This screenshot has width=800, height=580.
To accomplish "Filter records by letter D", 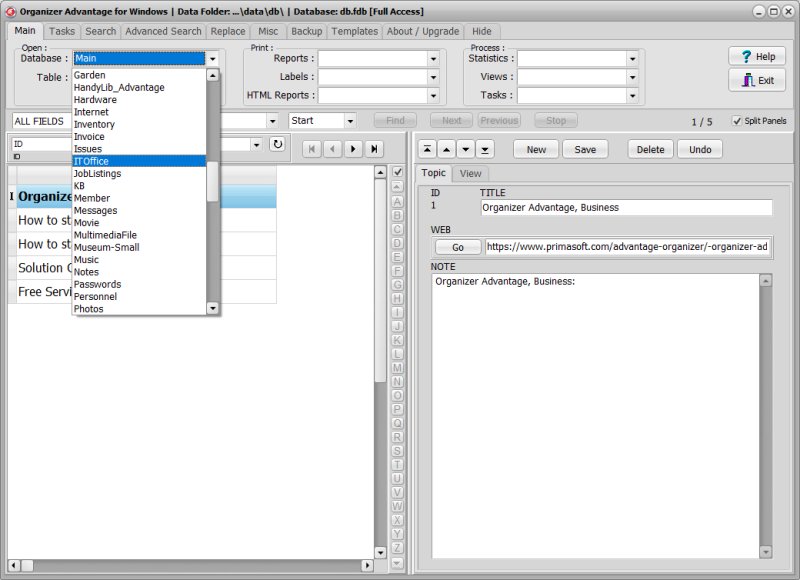I will 397,243.
